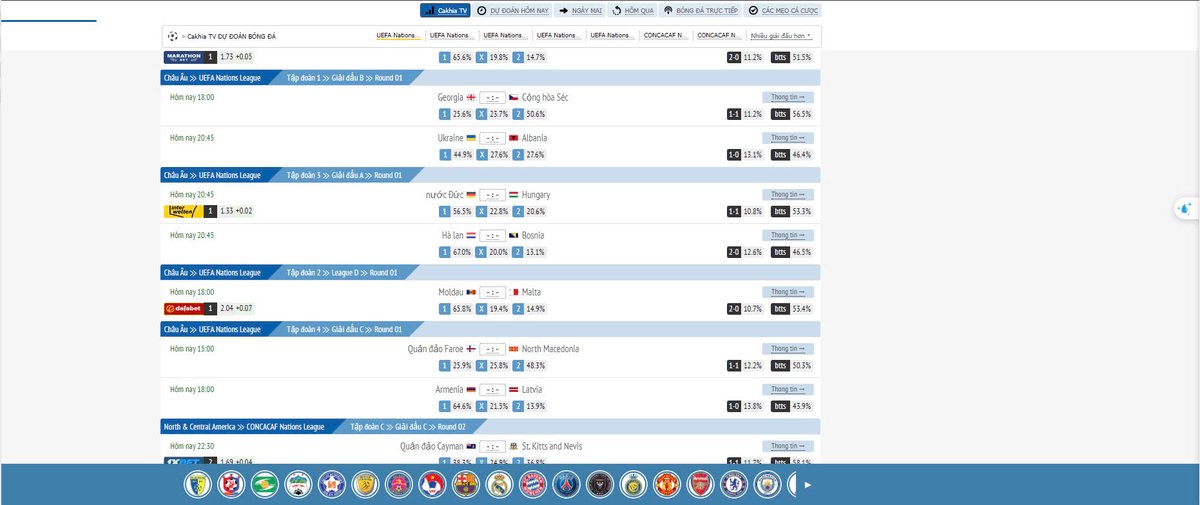
Task: Select draw 27.6% for Ukraine vs Albania
Action: pos(493,154)
